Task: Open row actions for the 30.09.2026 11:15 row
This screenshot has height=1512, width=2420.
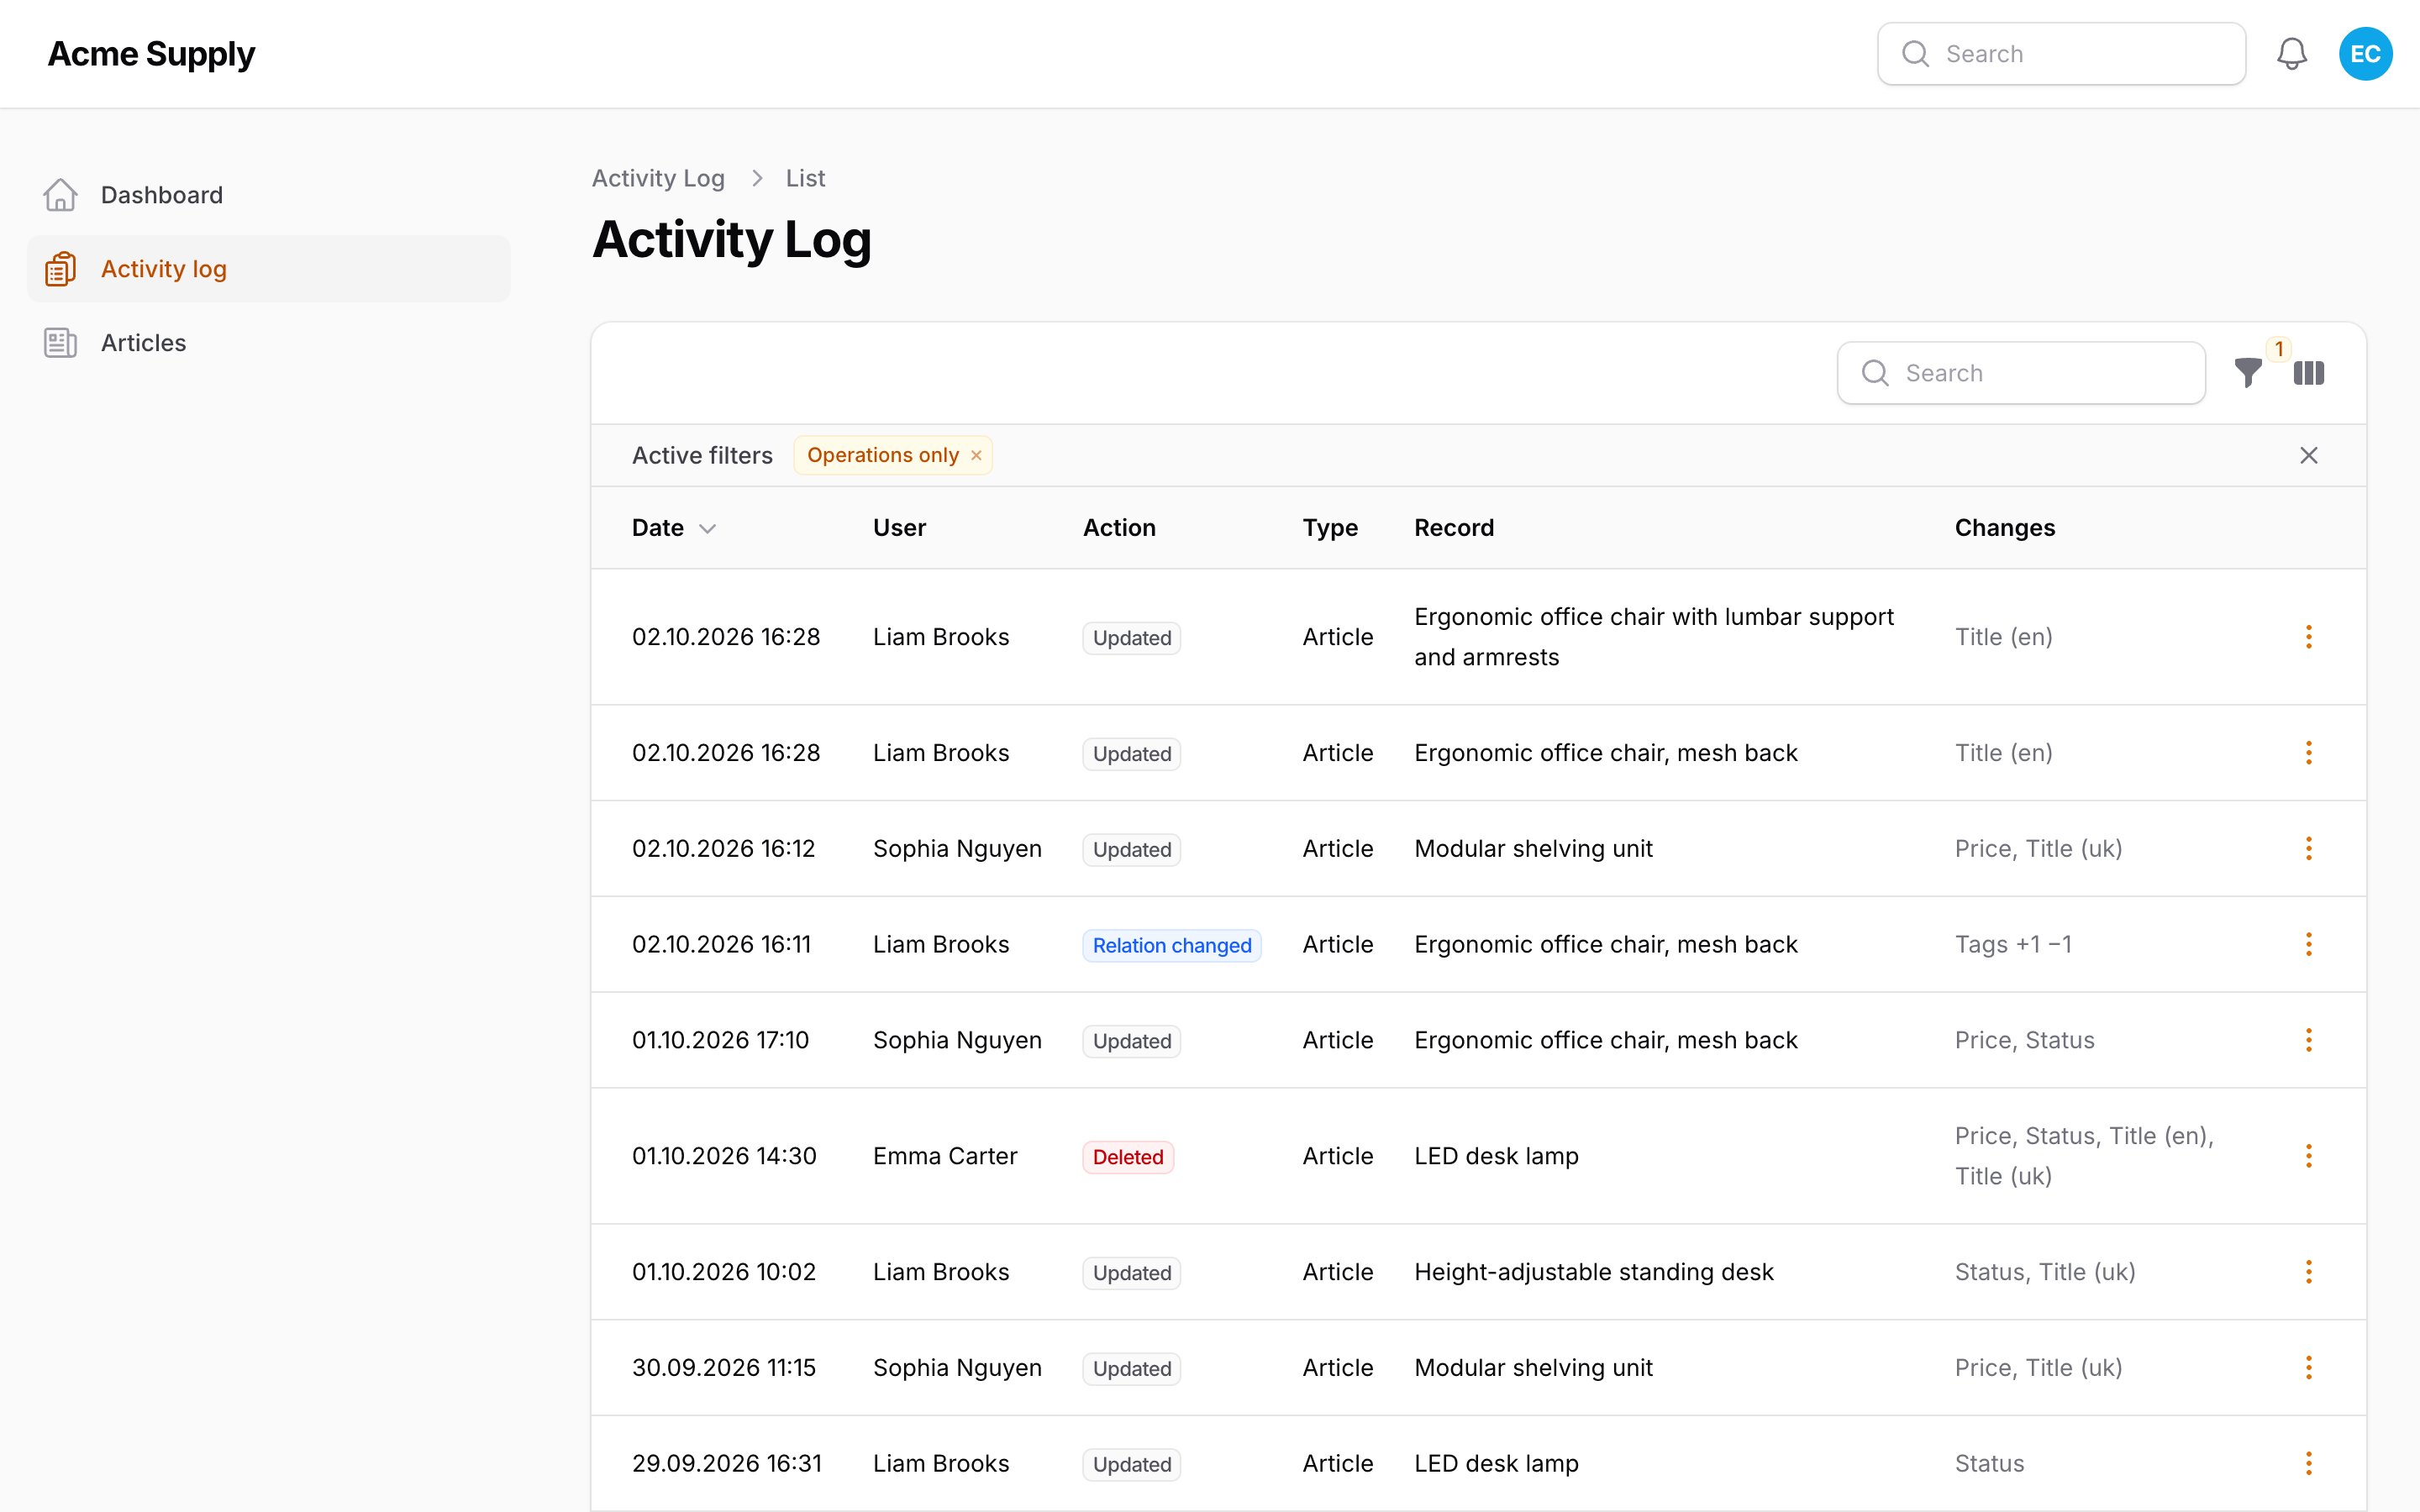Action: [x=2308, y=1368]
